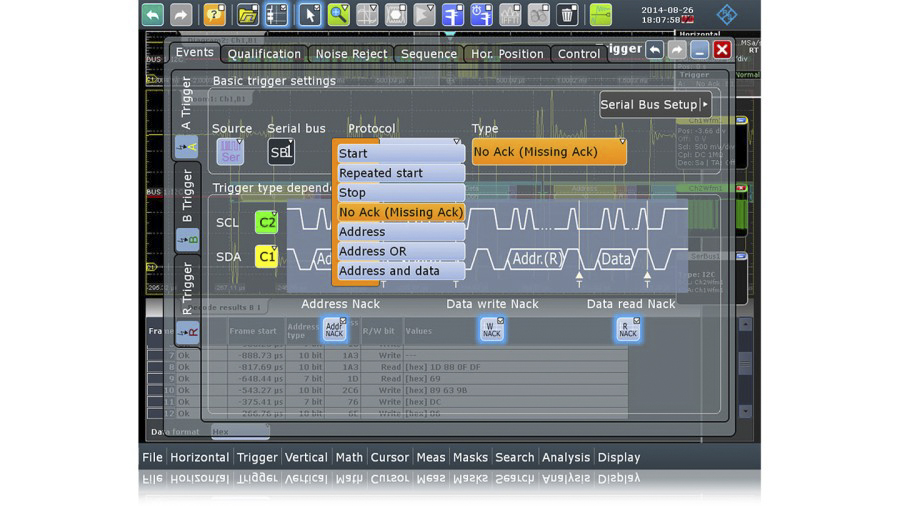Click the trash can Delete icon
900x506 pixels.
point(567,14)
